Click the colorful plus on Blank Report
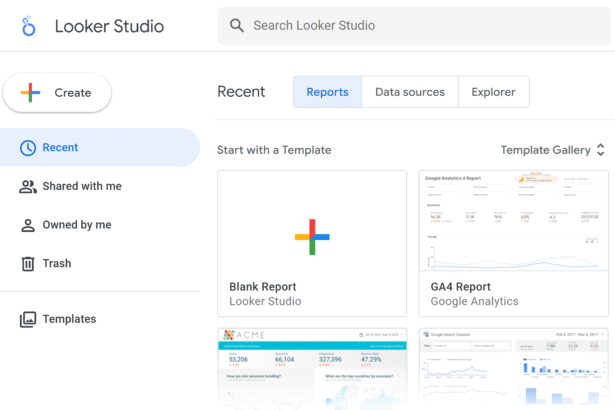 click(312, 237)
